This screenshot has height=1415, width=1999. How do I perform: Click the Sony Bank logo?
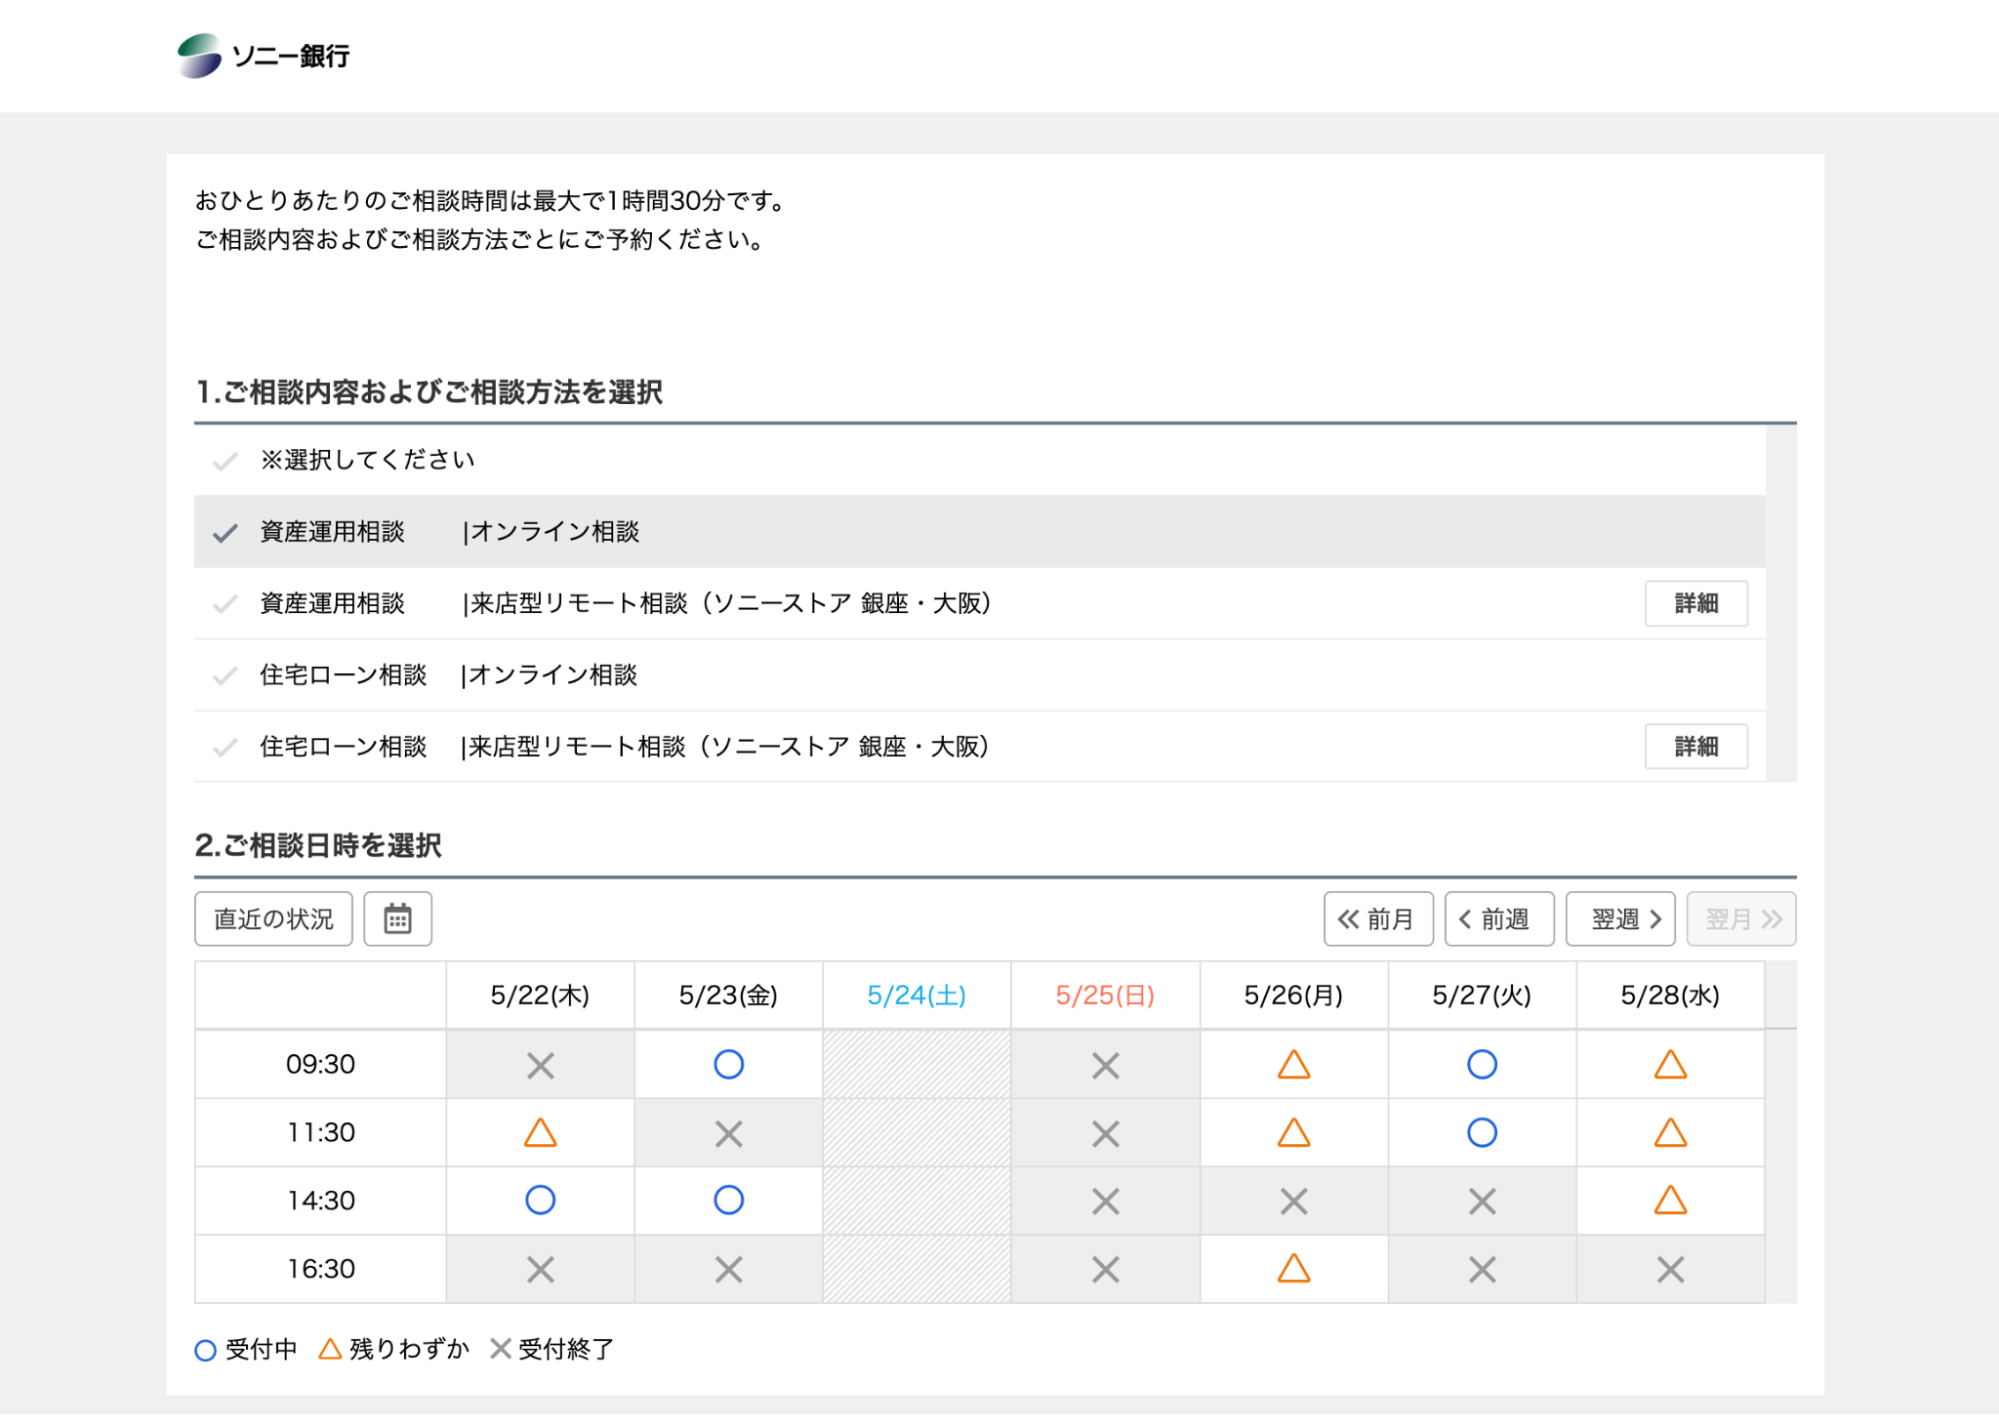point(263,56)
